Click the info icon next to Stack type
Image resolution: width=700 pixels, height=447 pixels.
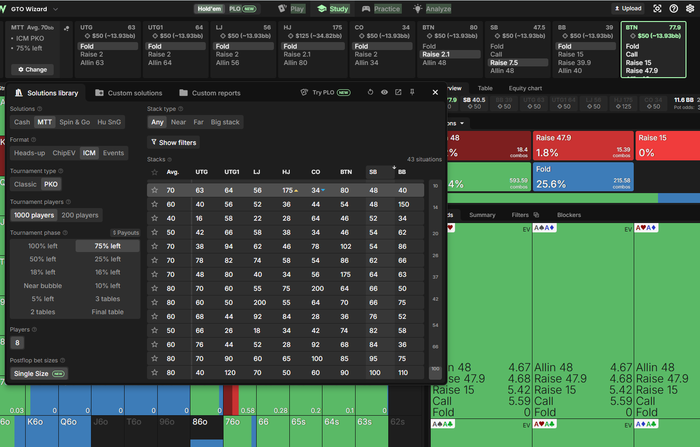pyautogui.click(x=181, y=109)
